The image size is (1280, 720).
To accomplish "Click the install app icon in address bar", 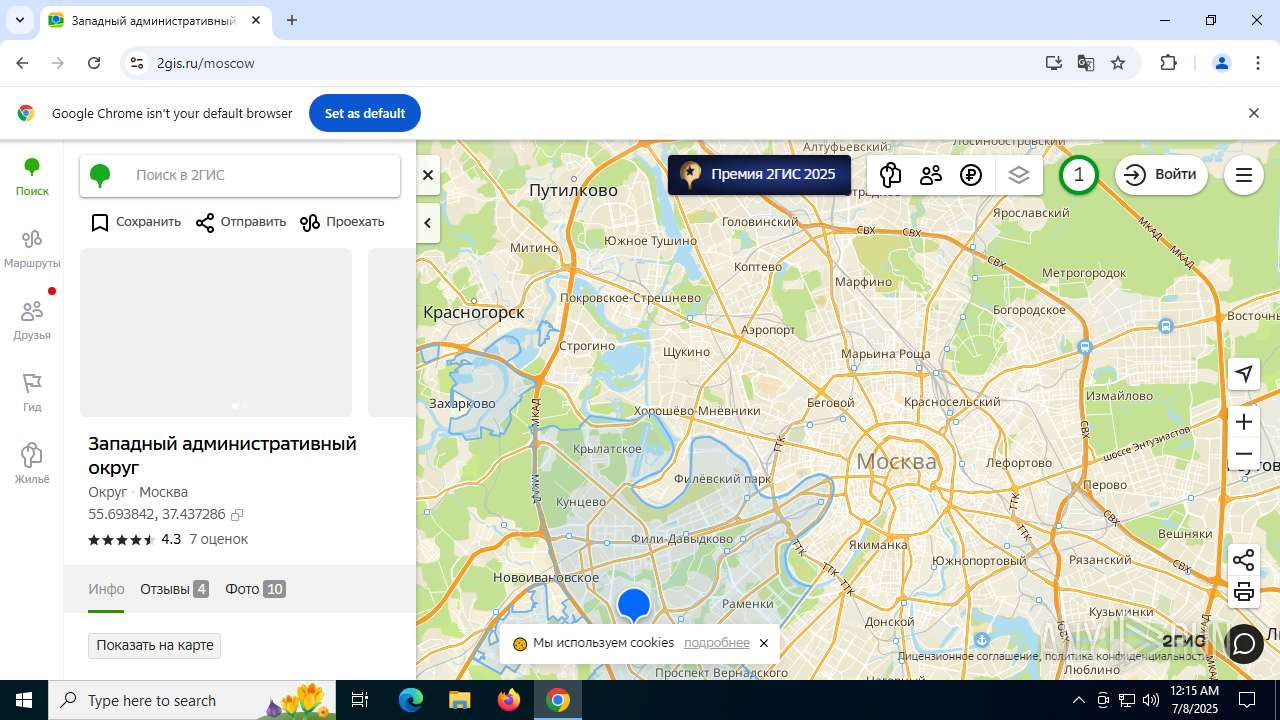I will click(x=1054, y=63).
